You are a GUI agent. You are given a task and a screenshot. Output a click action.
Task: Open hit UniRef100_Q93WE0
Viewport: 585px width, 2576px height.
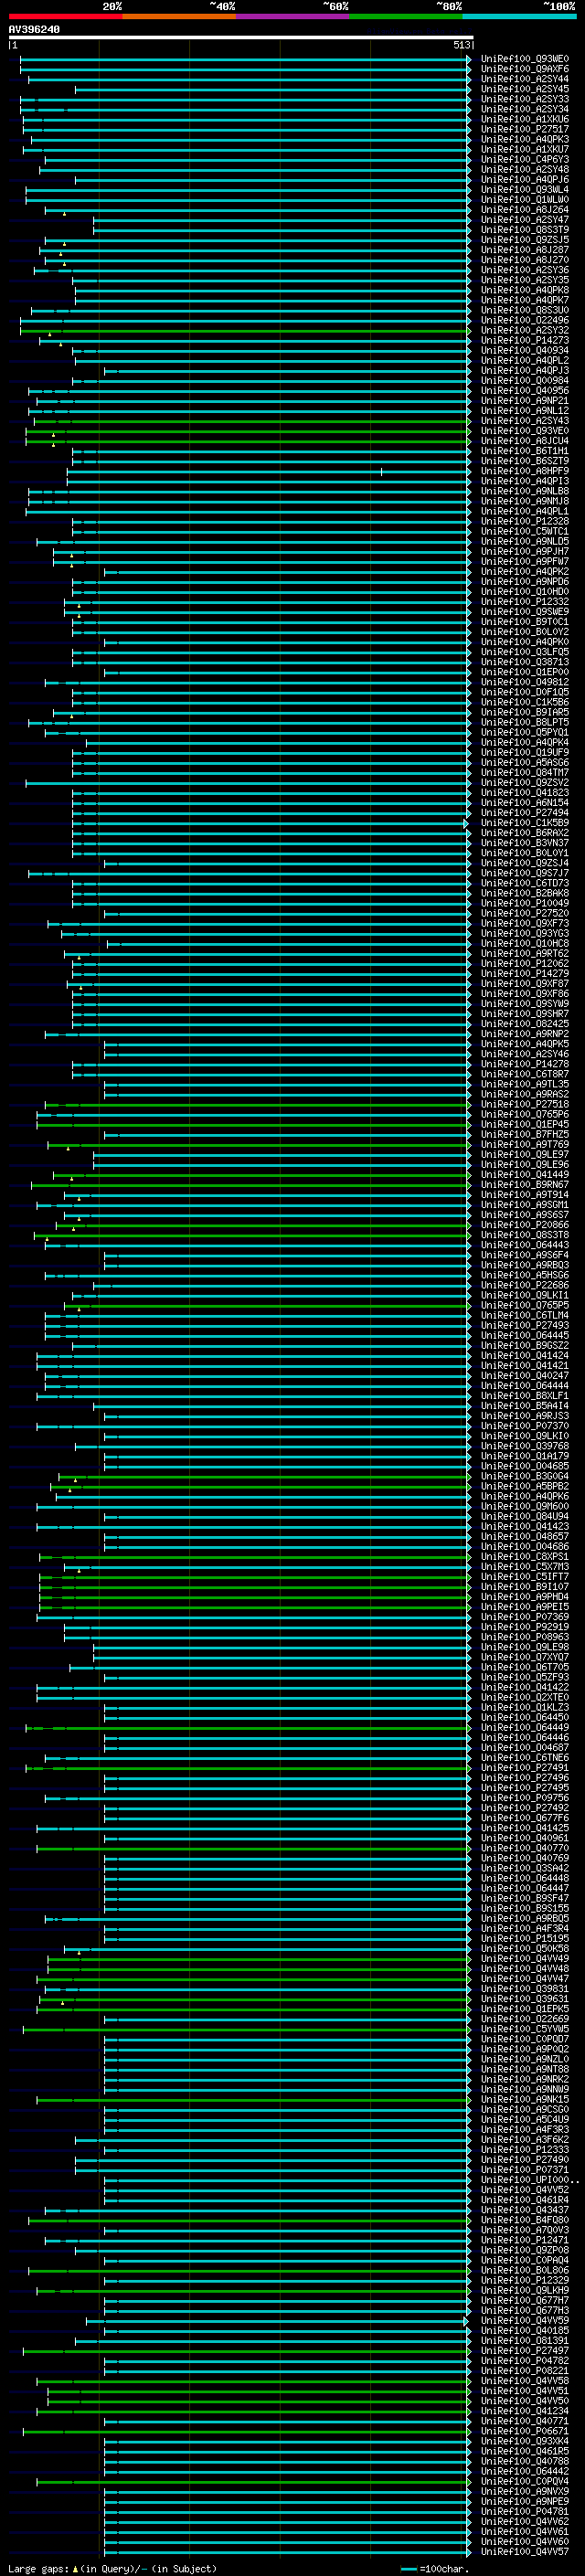point(525,59)
